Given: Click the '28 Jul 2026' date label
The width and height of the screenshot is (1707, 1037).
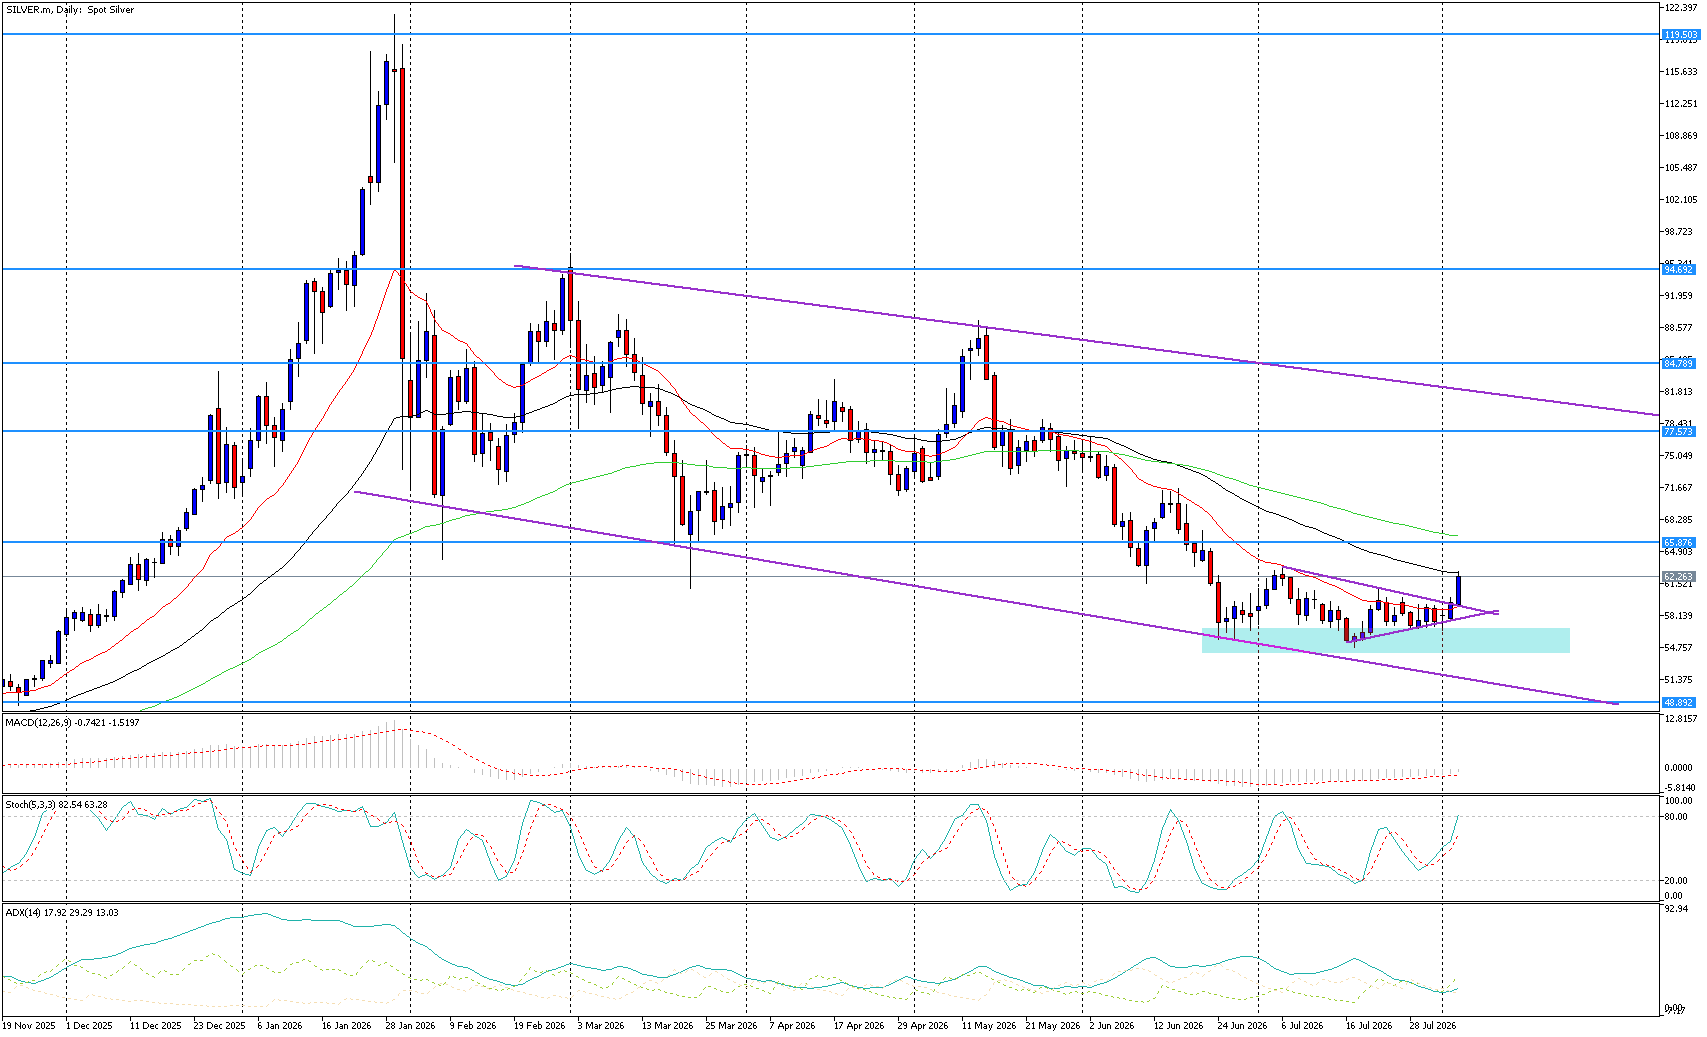Looking at the screenshot, I should click(x=1433, y=1025).
